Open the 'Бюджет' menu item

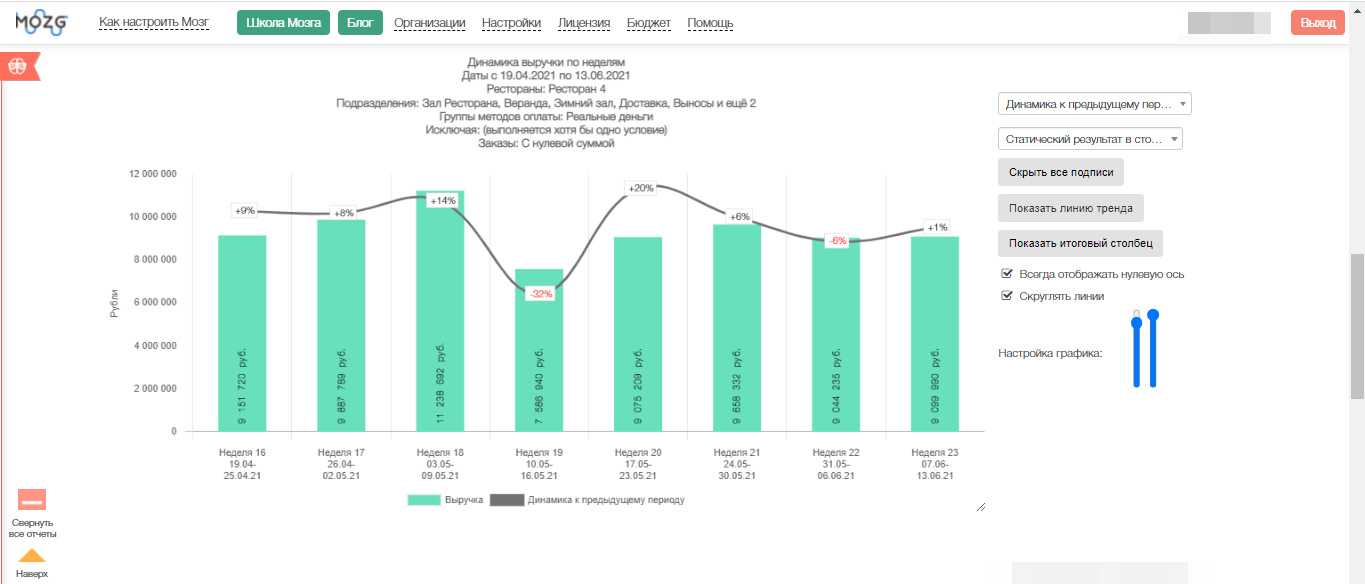649,23
